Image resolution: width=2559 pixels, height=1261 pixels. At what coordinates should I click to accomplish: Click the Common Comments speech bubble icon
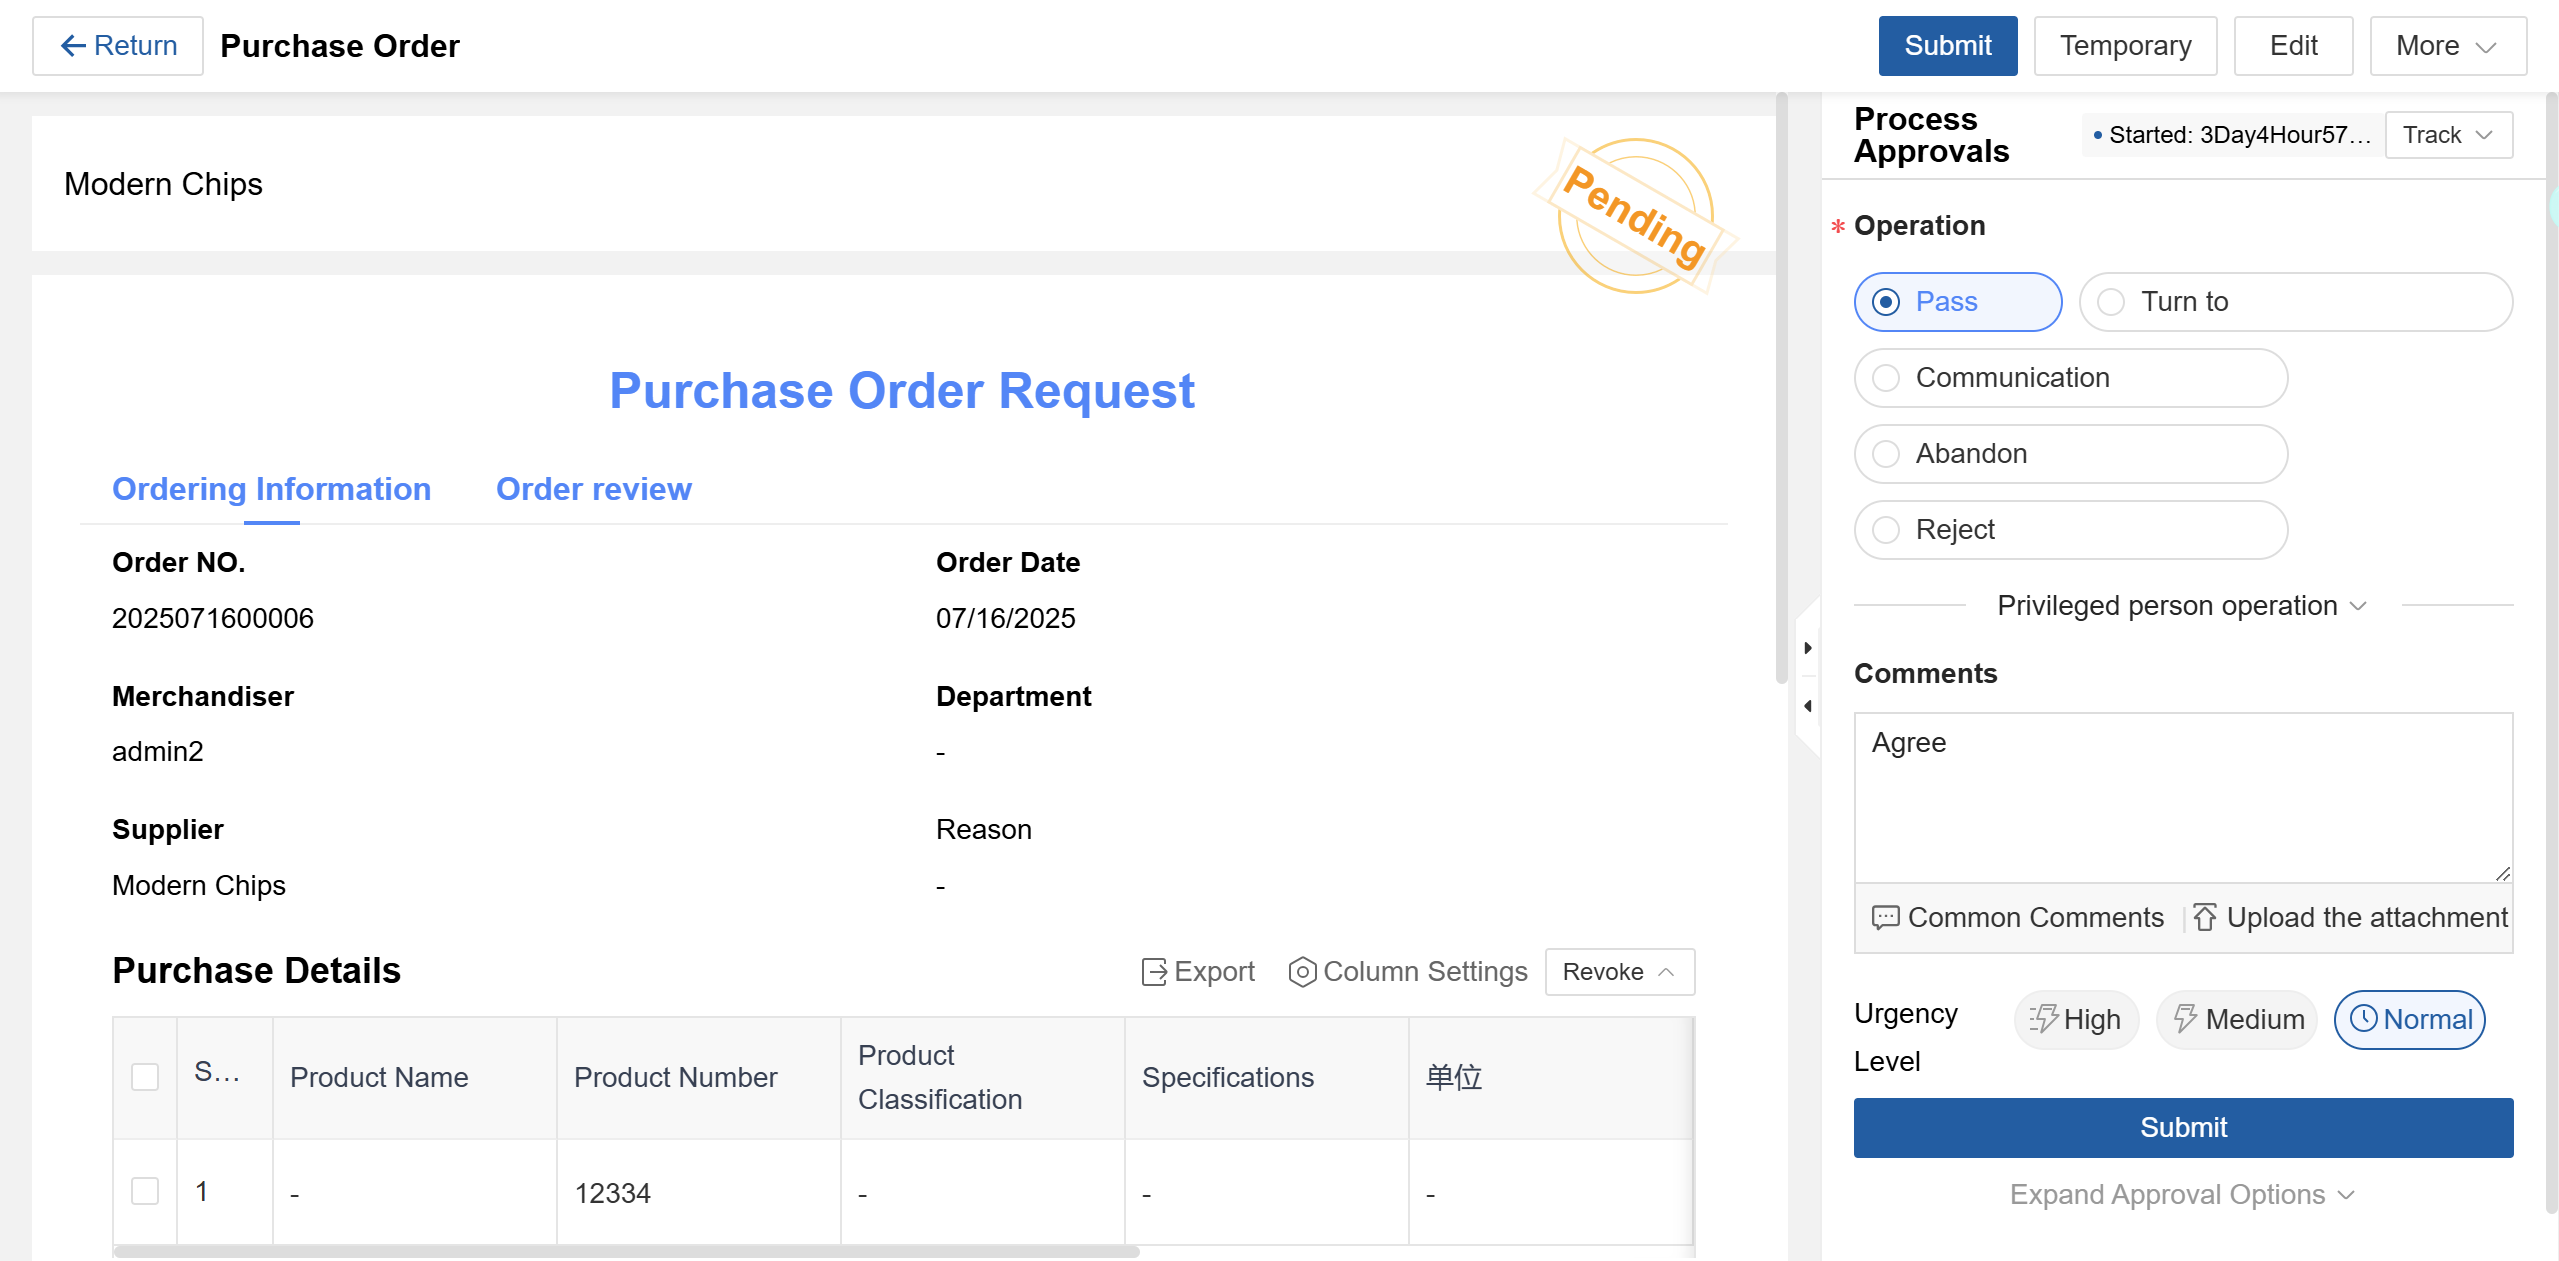[x=1885, y=918]
